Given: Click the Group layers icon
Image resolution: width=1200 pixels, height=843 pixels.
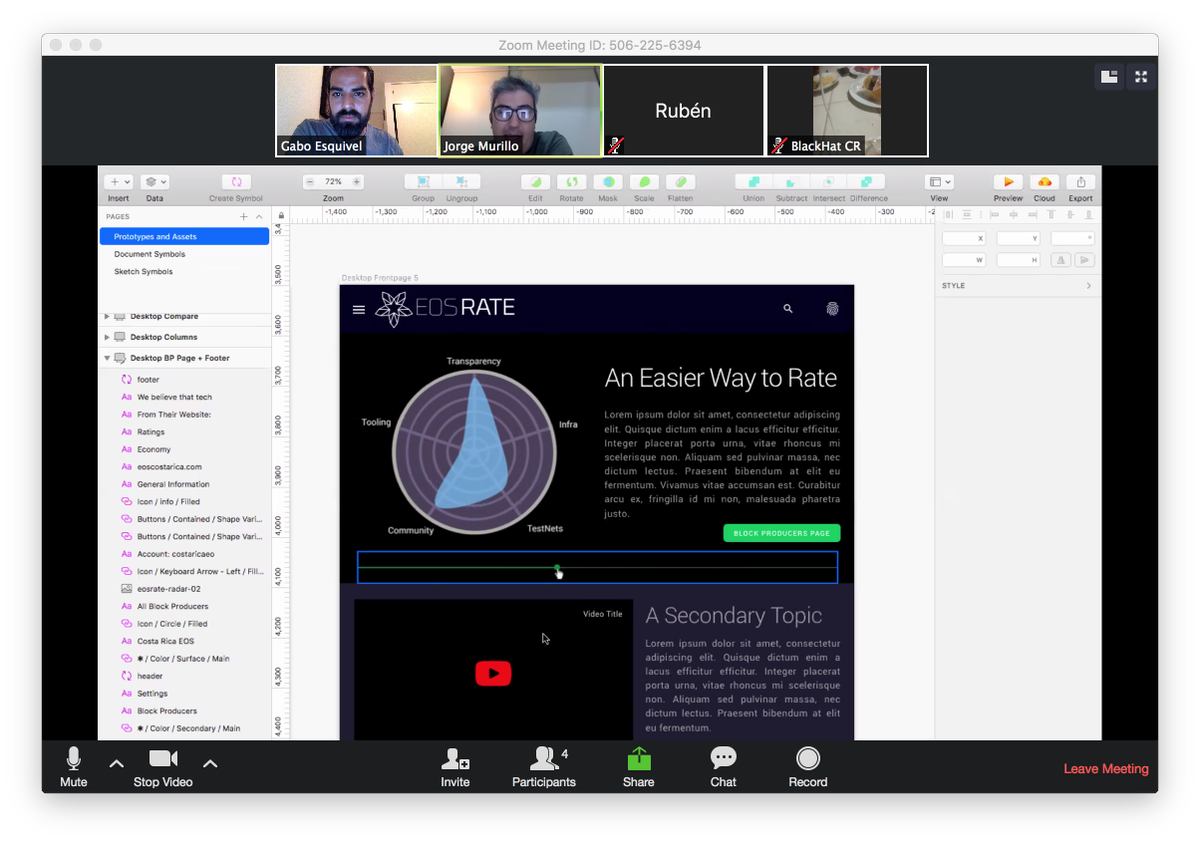Looking at the screenshot, I should 423,182.
